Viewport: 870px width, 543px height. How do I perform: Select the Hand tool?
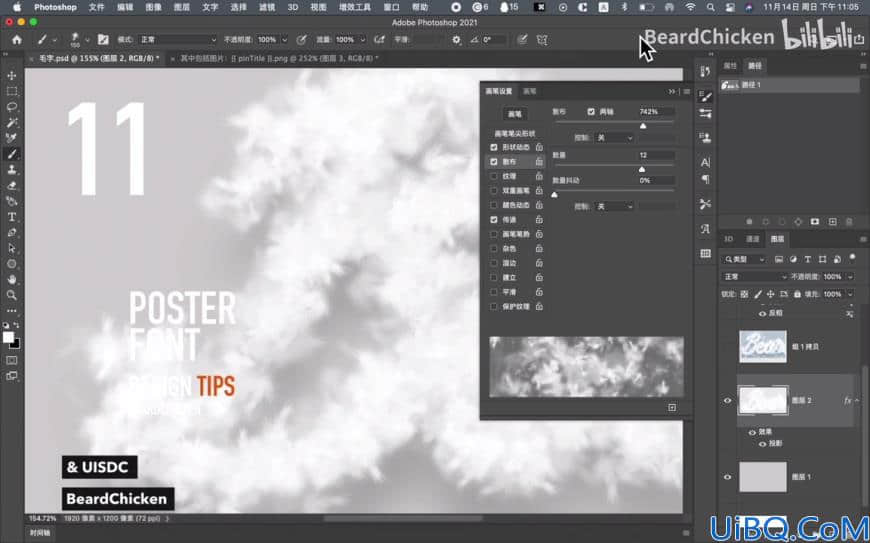12,280
